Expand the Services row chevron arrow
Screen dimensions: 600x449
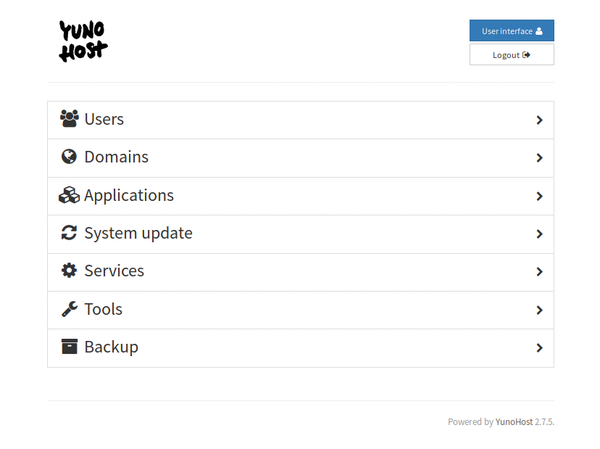pyautogui.click(x=540, y=272)
